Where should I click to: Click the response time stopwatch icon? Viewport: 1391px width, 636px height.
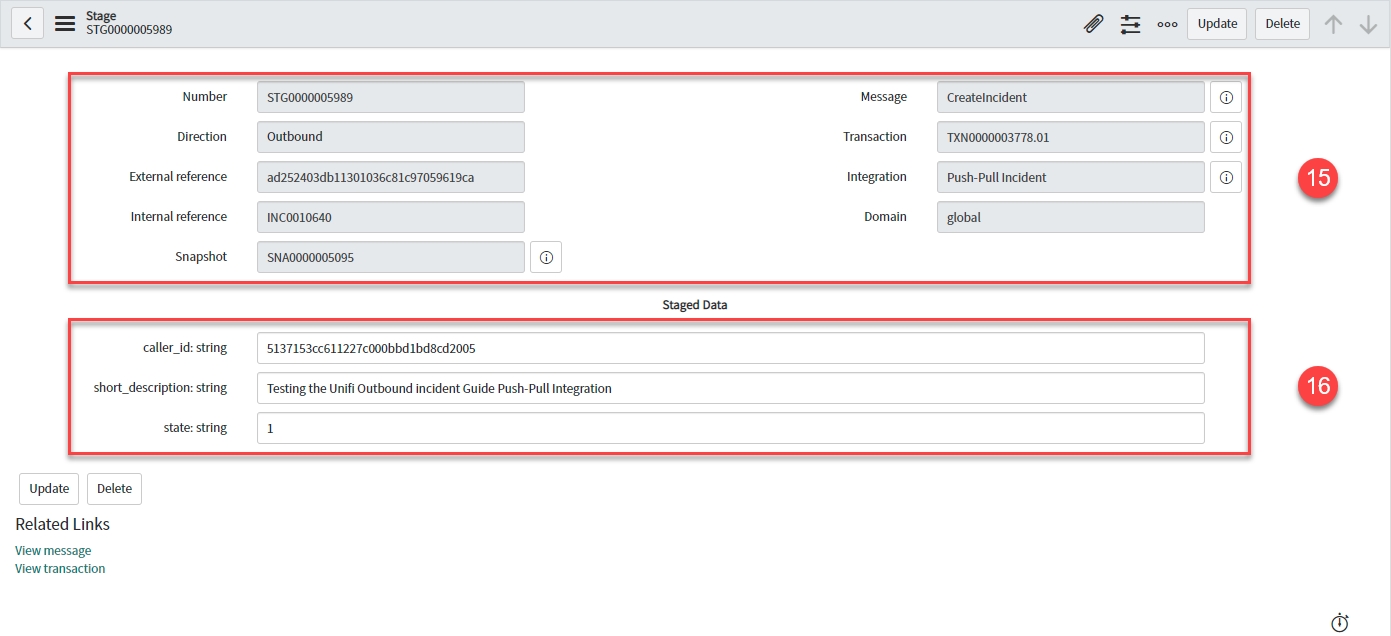[x=1340, y=622]
